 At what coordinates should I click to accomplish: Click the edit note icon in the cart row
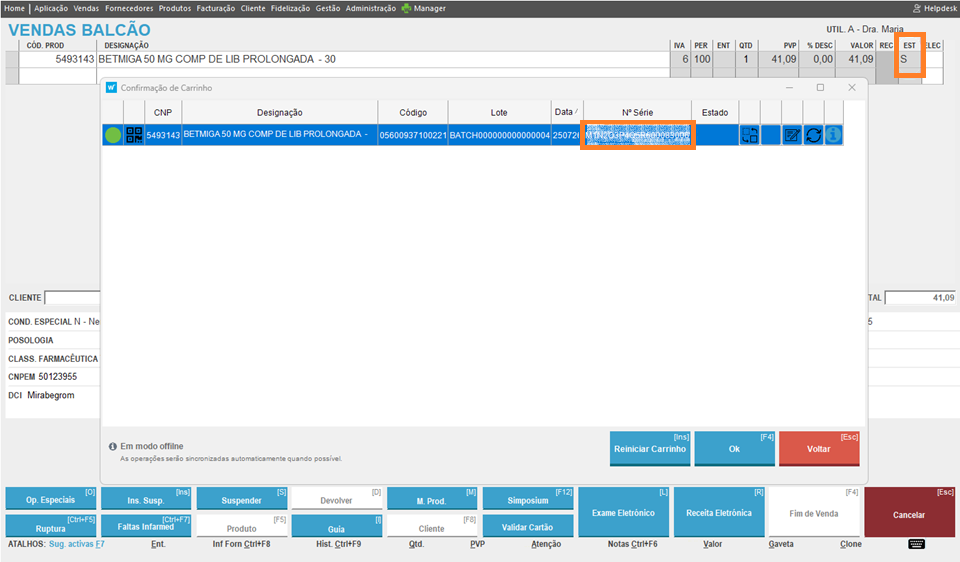click(792, 135)
